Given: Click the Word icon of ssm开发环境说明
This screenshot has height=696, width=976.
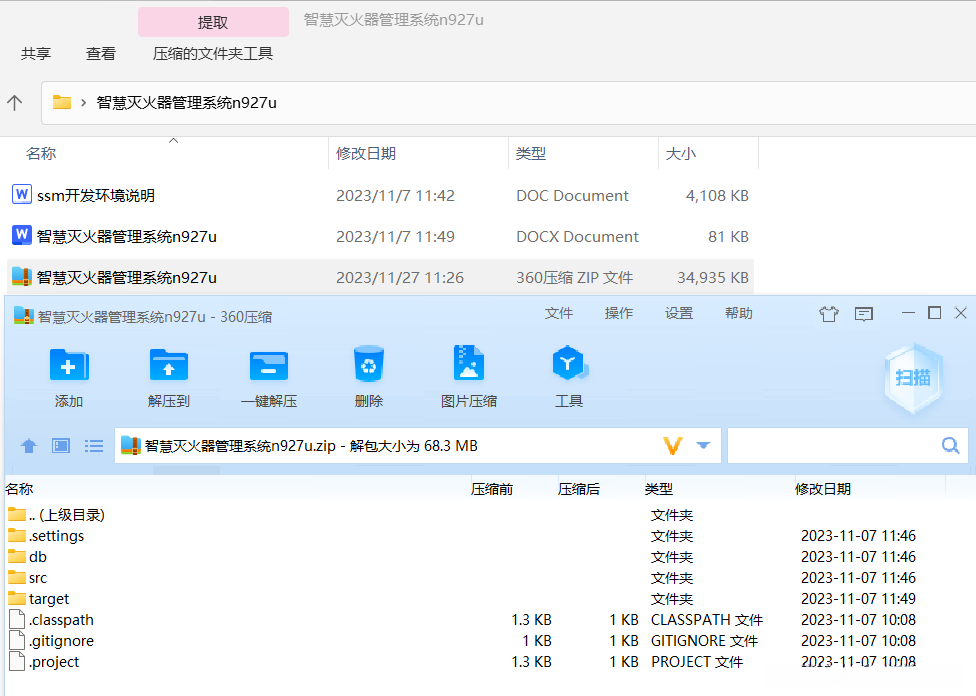Looking at the screenshot, I should click(x=22, y=195).
